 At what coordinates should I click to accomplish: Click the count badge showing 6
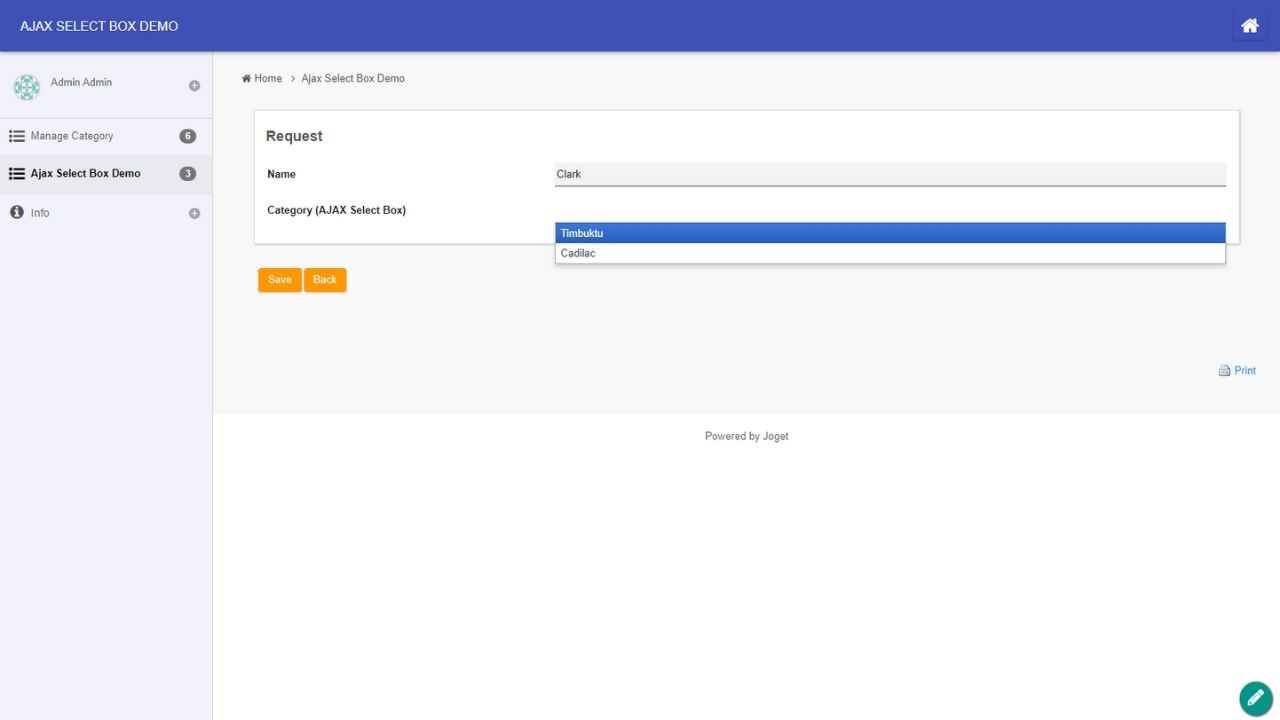pyautogui.click(x=187, y=136)
